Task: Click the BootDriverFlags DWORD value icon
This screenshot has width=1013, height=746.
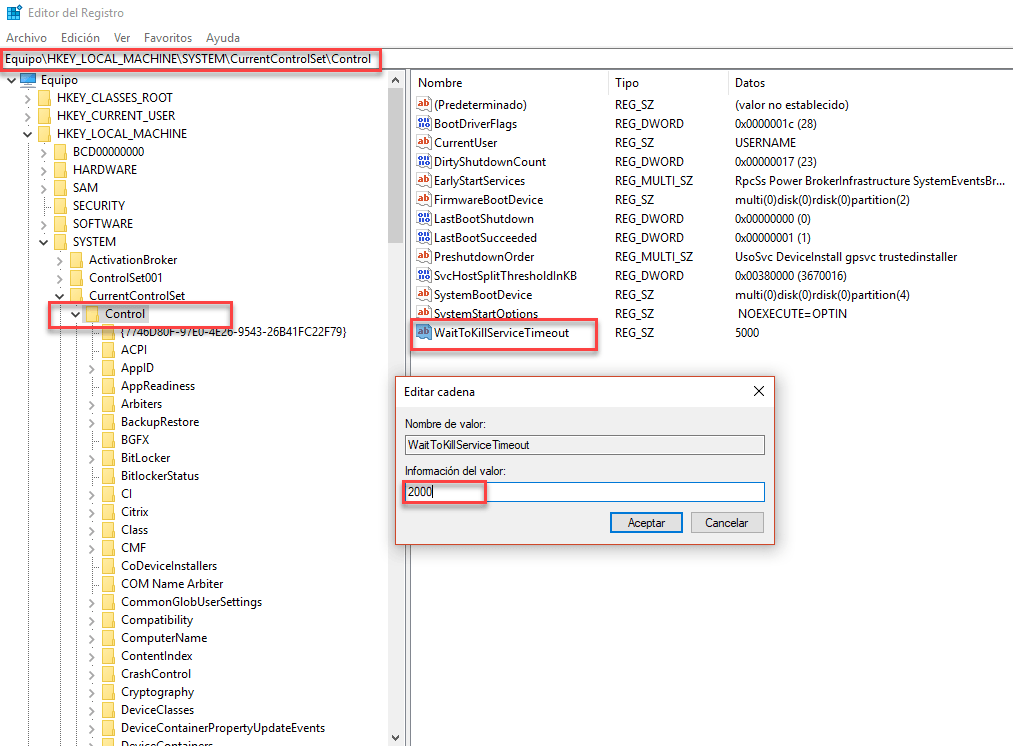Action: coord(423,124)
